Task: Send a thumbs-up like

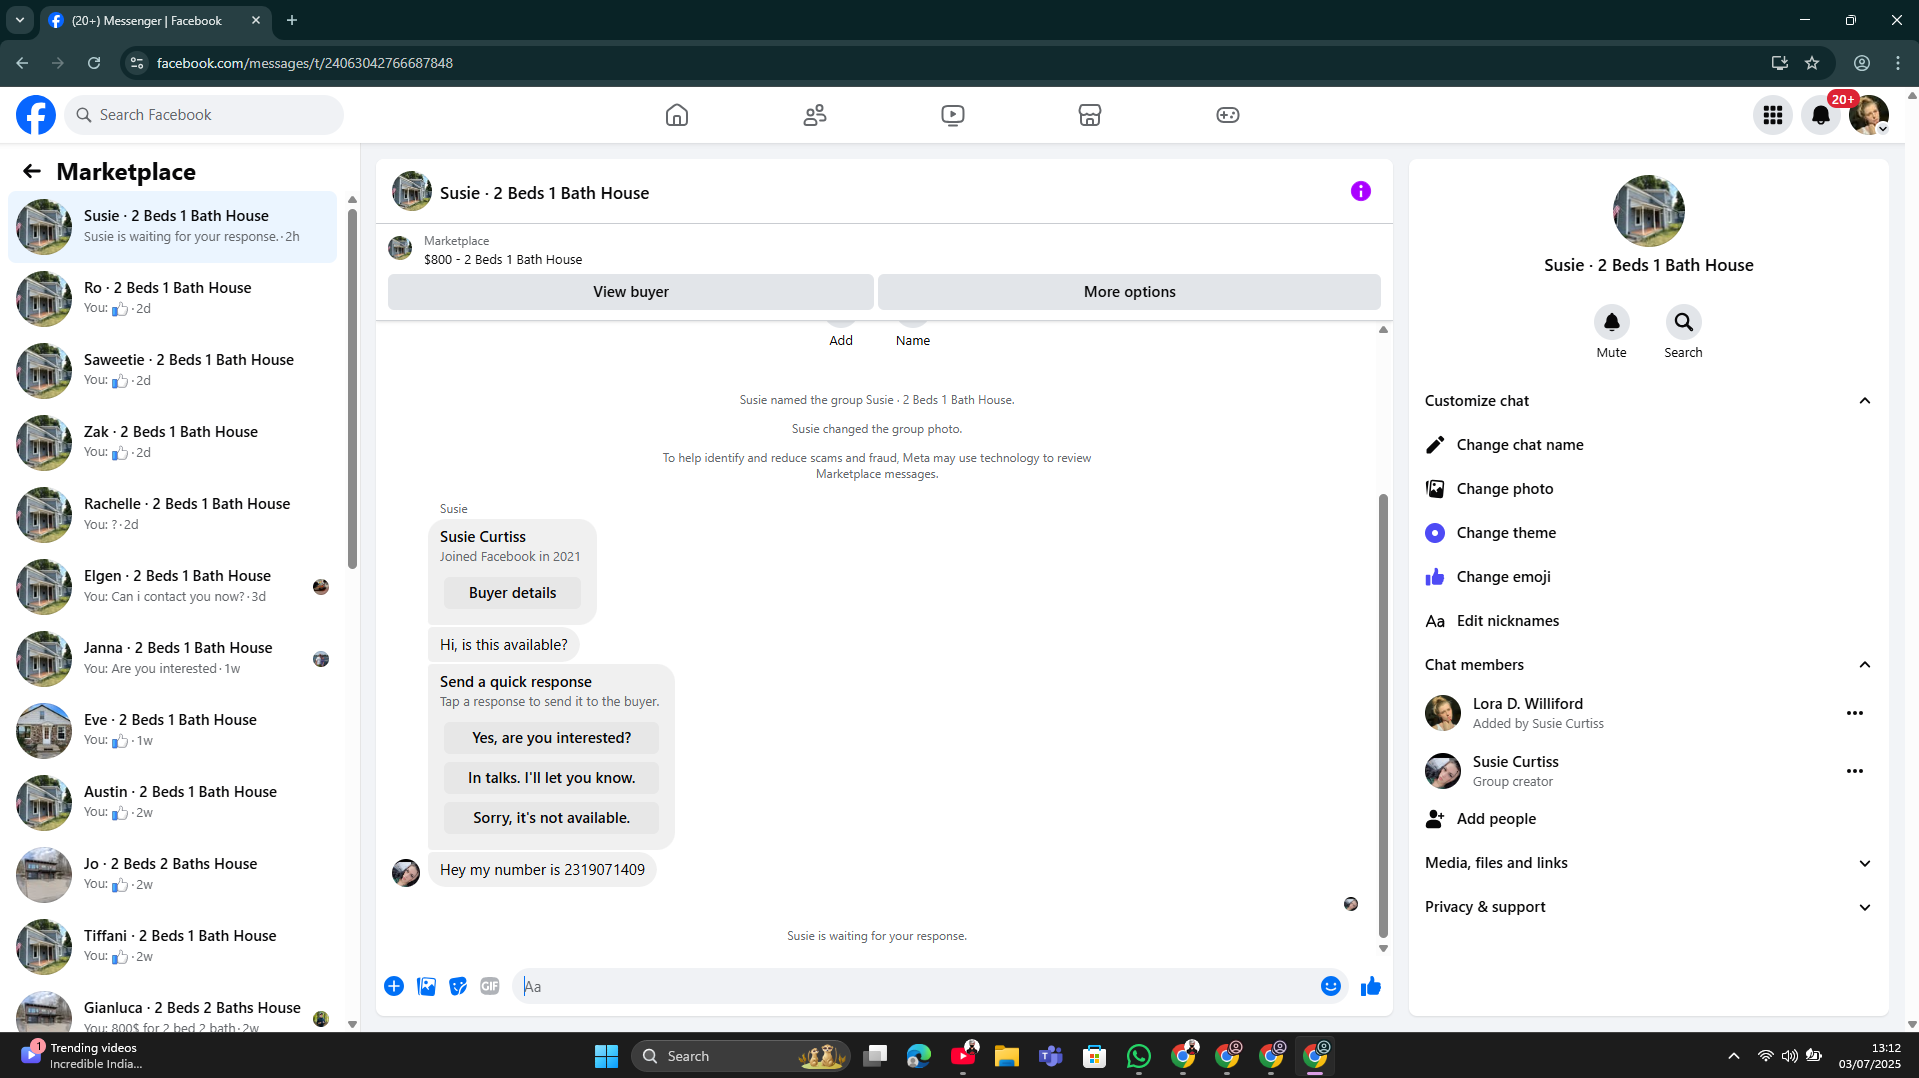Action: (1371, 986)
